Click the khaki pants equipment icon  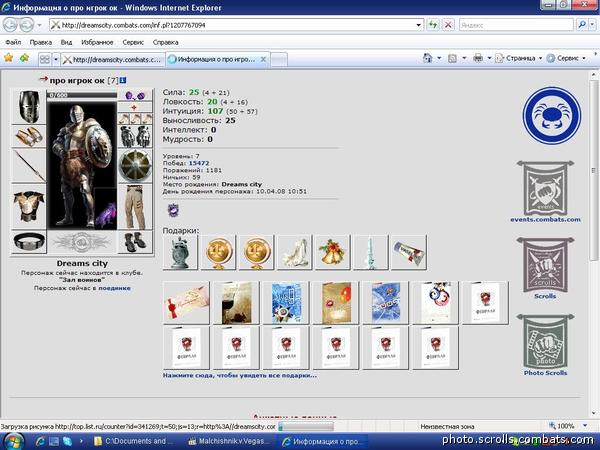[135, 207]
